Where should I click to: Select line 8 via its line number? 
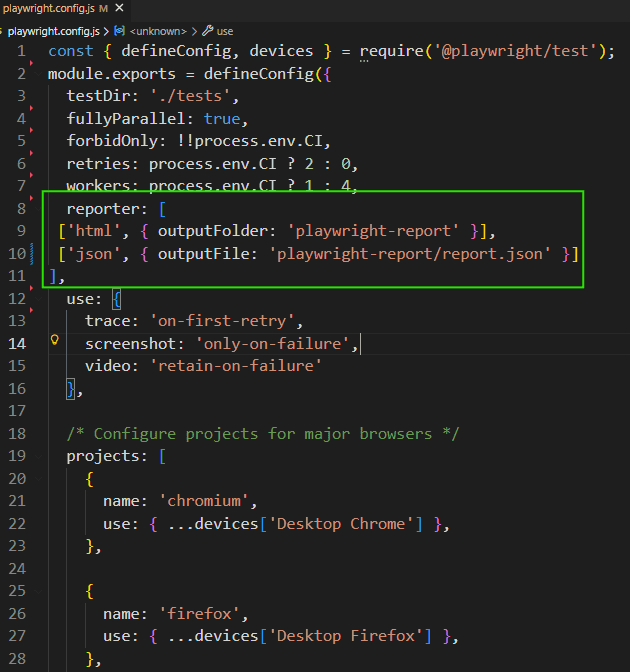pyautogui.click(x=20, y=208)
